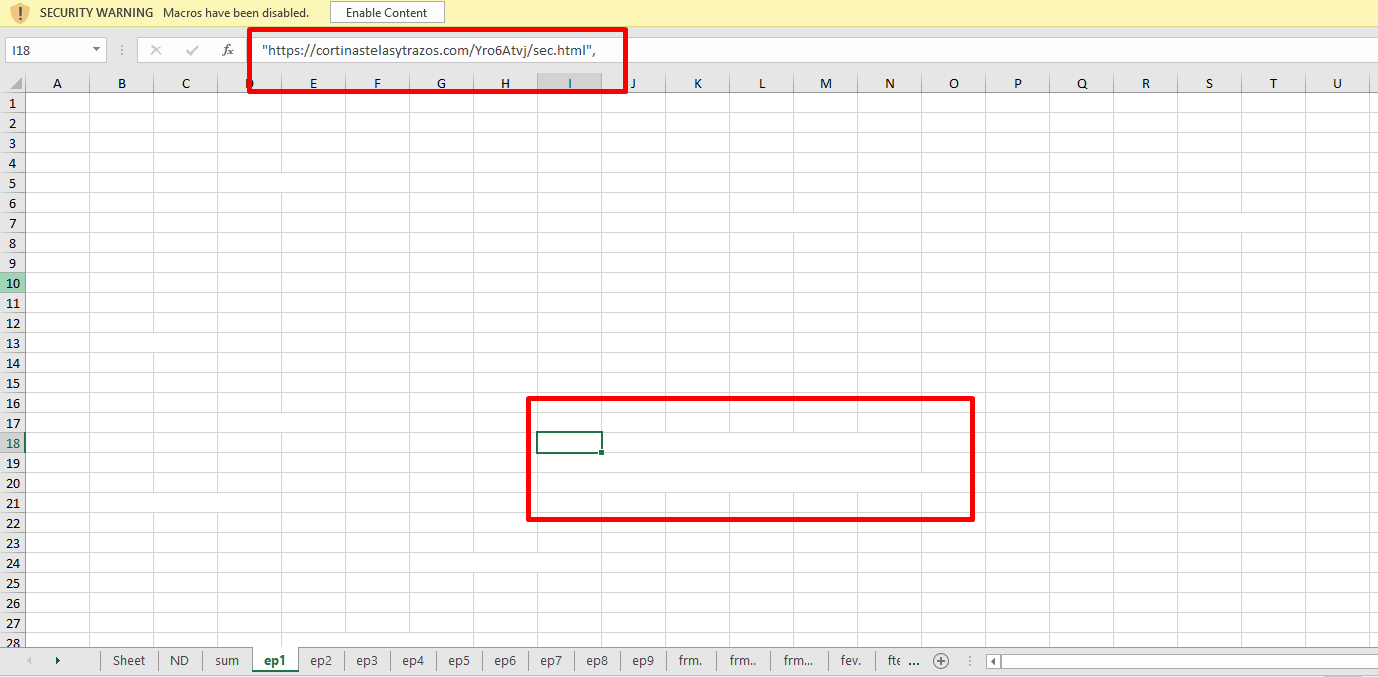Select the ep1 sheet tab
Viewport: 1378px width, 677px height.
coord(275,661)
